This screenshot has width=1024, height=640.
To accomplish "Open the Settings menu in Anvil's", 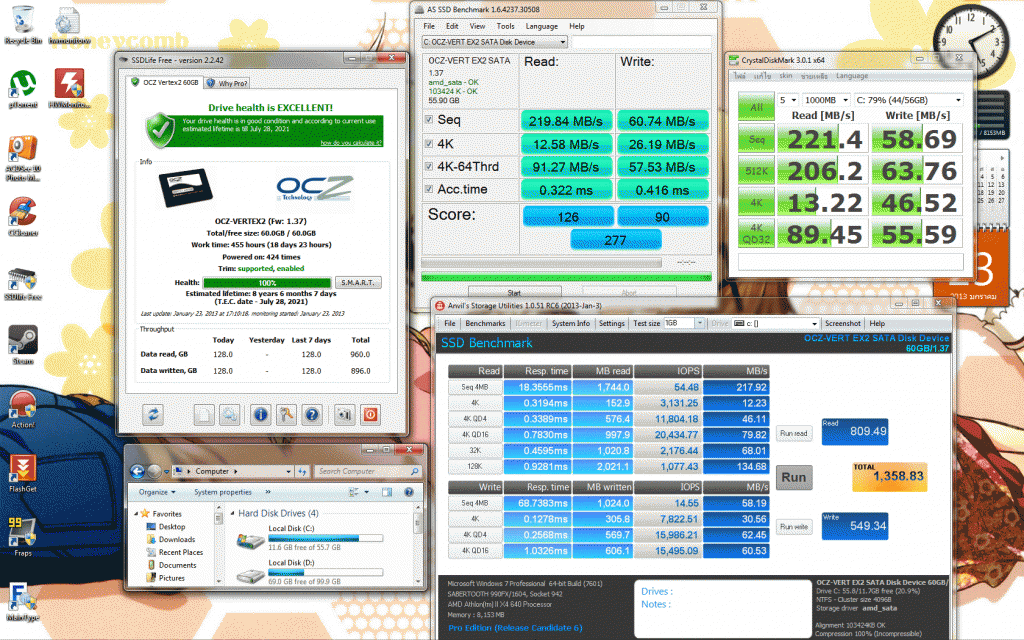I will click(x=612, y=323).
